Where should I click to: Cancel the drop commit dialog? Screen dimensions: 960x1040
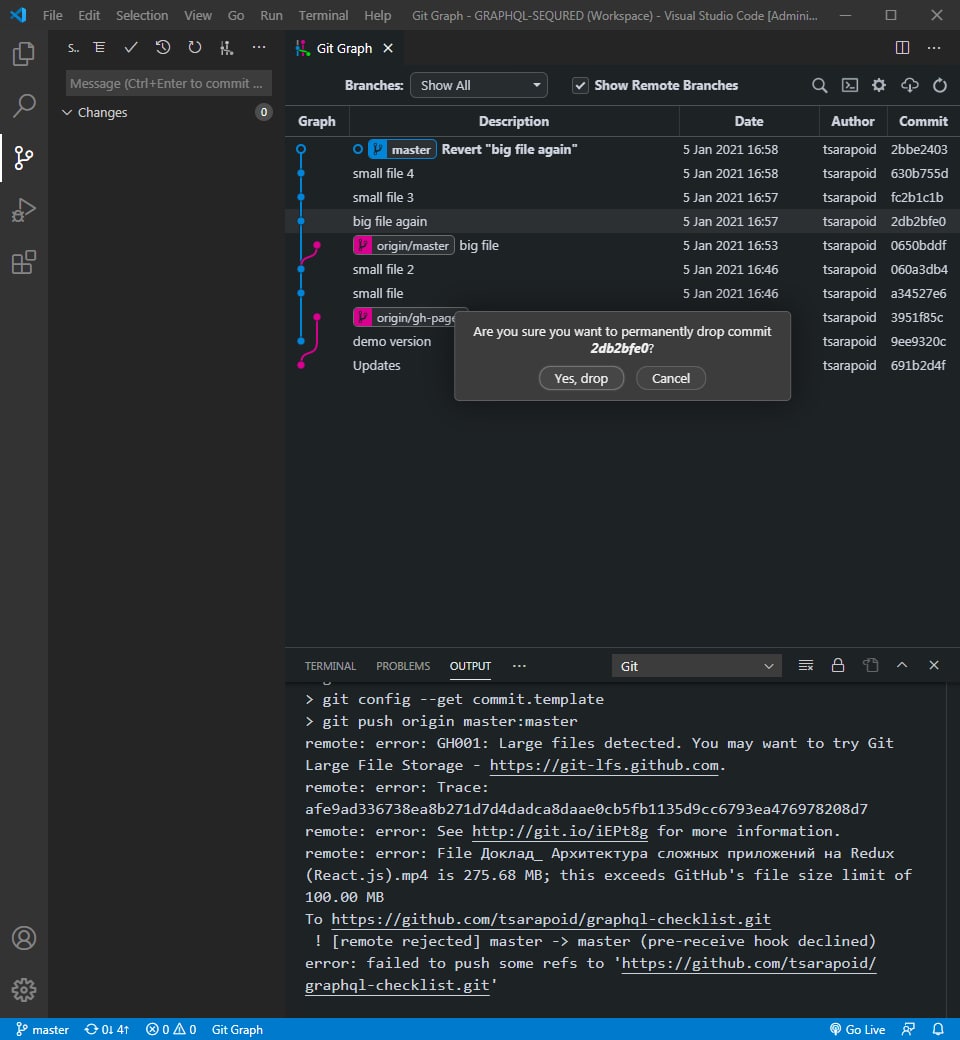click(671, 378)
